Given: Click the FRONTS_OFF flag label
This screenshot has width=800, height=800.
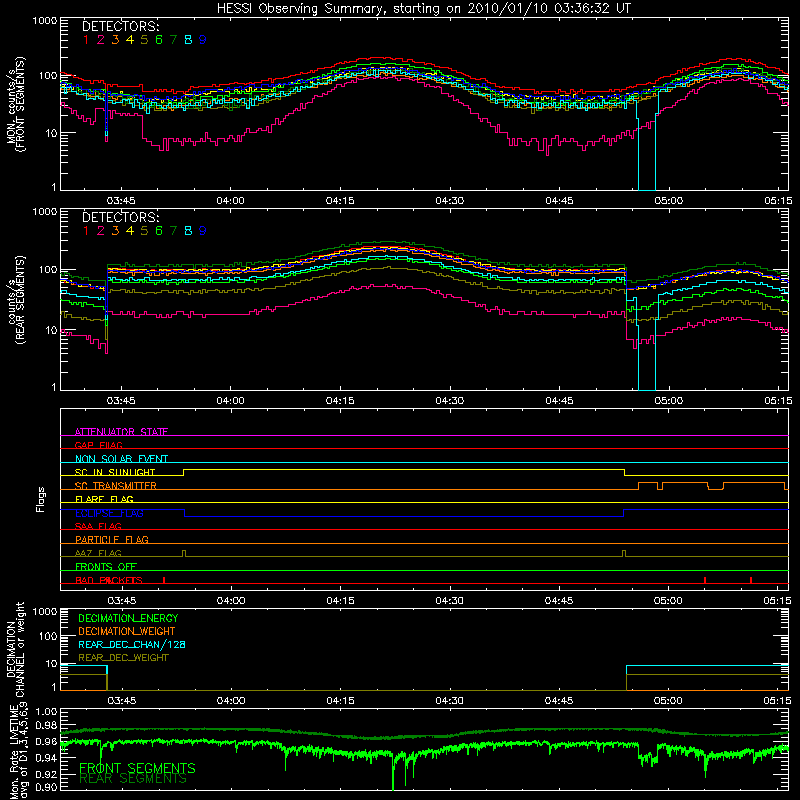Looking at the screenshot, I should 106,566.
